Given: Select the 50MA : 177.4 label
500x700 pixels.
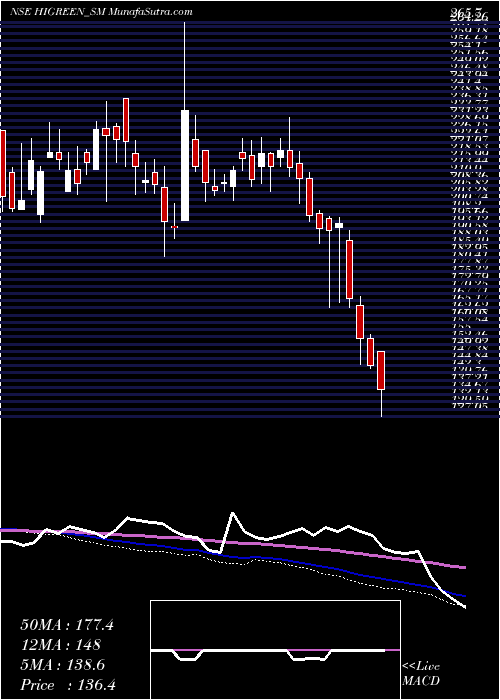Looking at the screenshot, I should pyautogui.click(x=67, y=625).
